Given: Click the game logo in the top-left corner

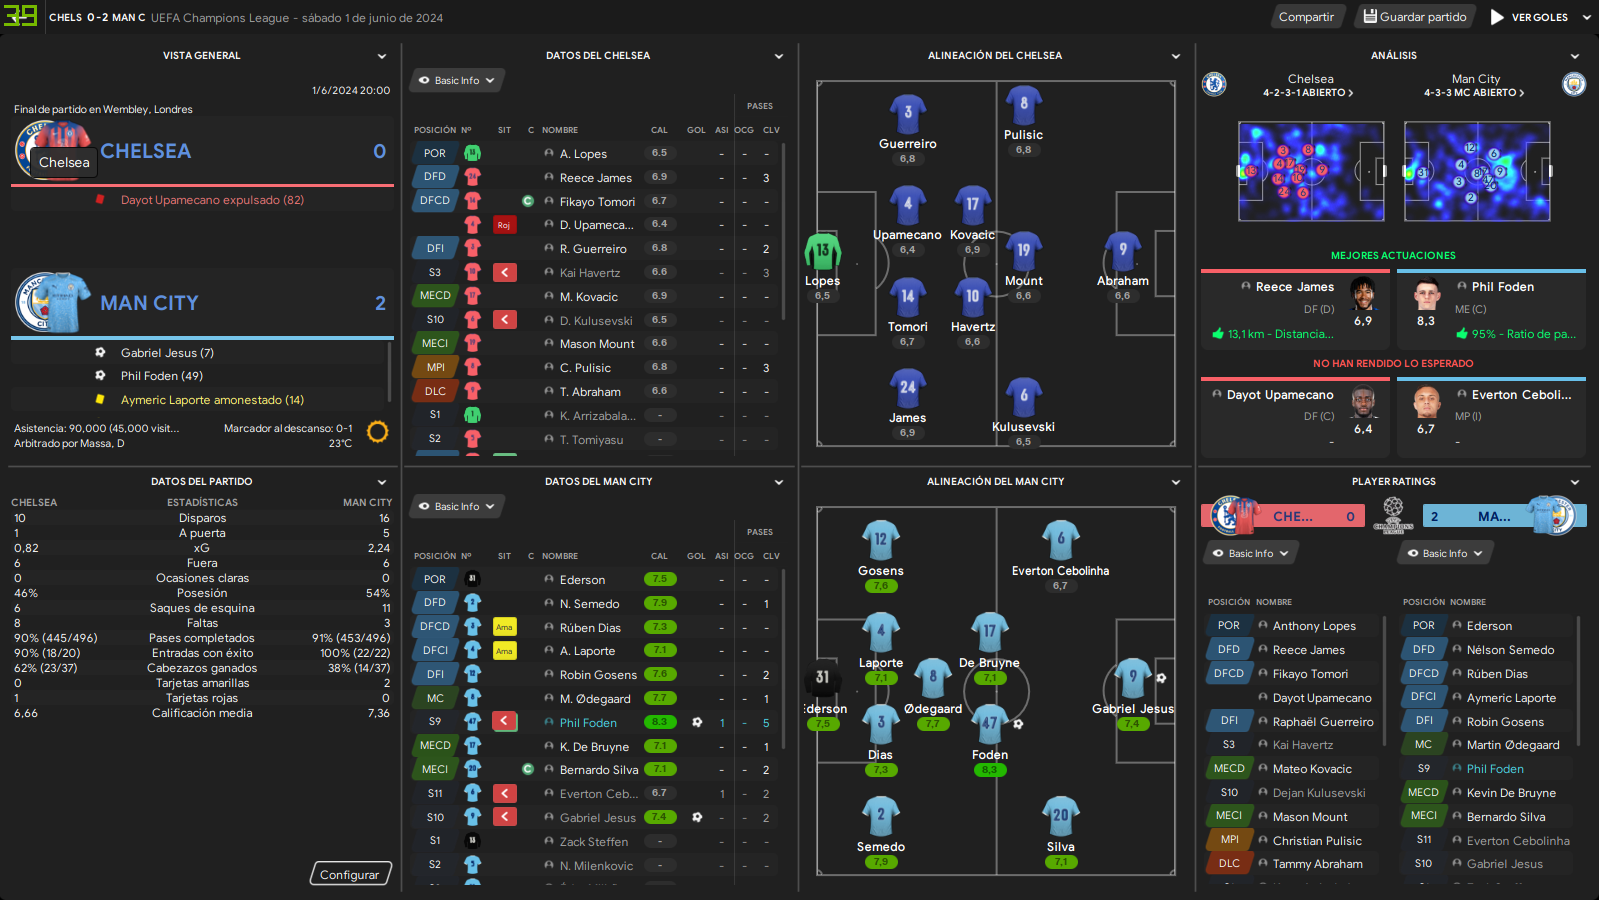Looking at the screenshot, I should [21, 16].
